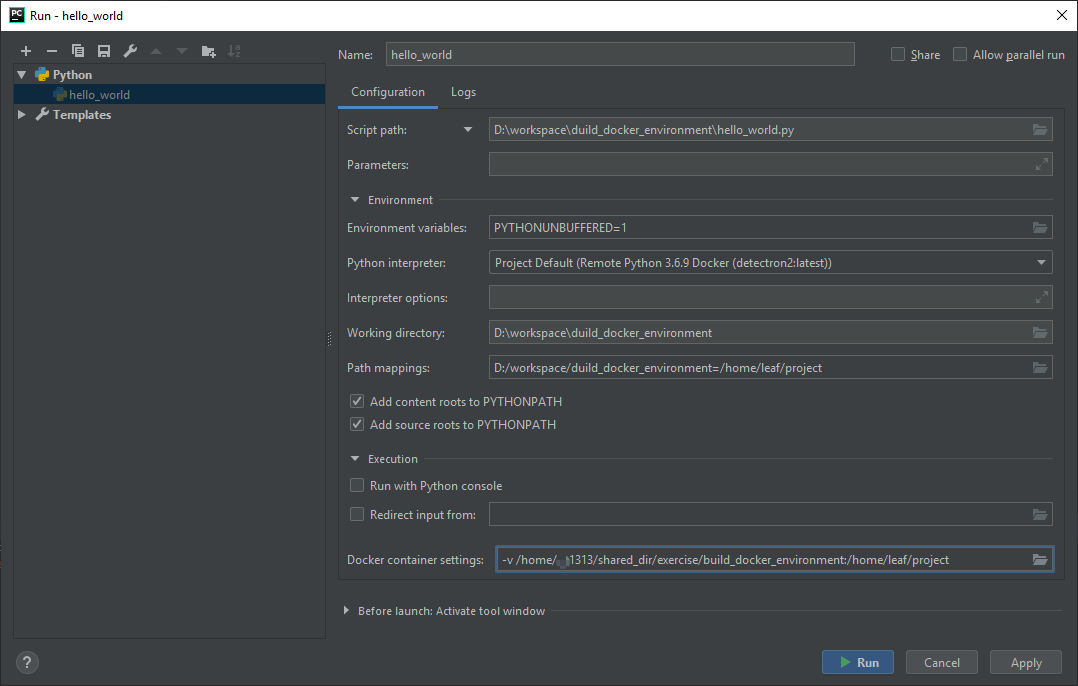Switch to the Logs tab
This screenshot has height=686, width=1078.
[463, 91]
